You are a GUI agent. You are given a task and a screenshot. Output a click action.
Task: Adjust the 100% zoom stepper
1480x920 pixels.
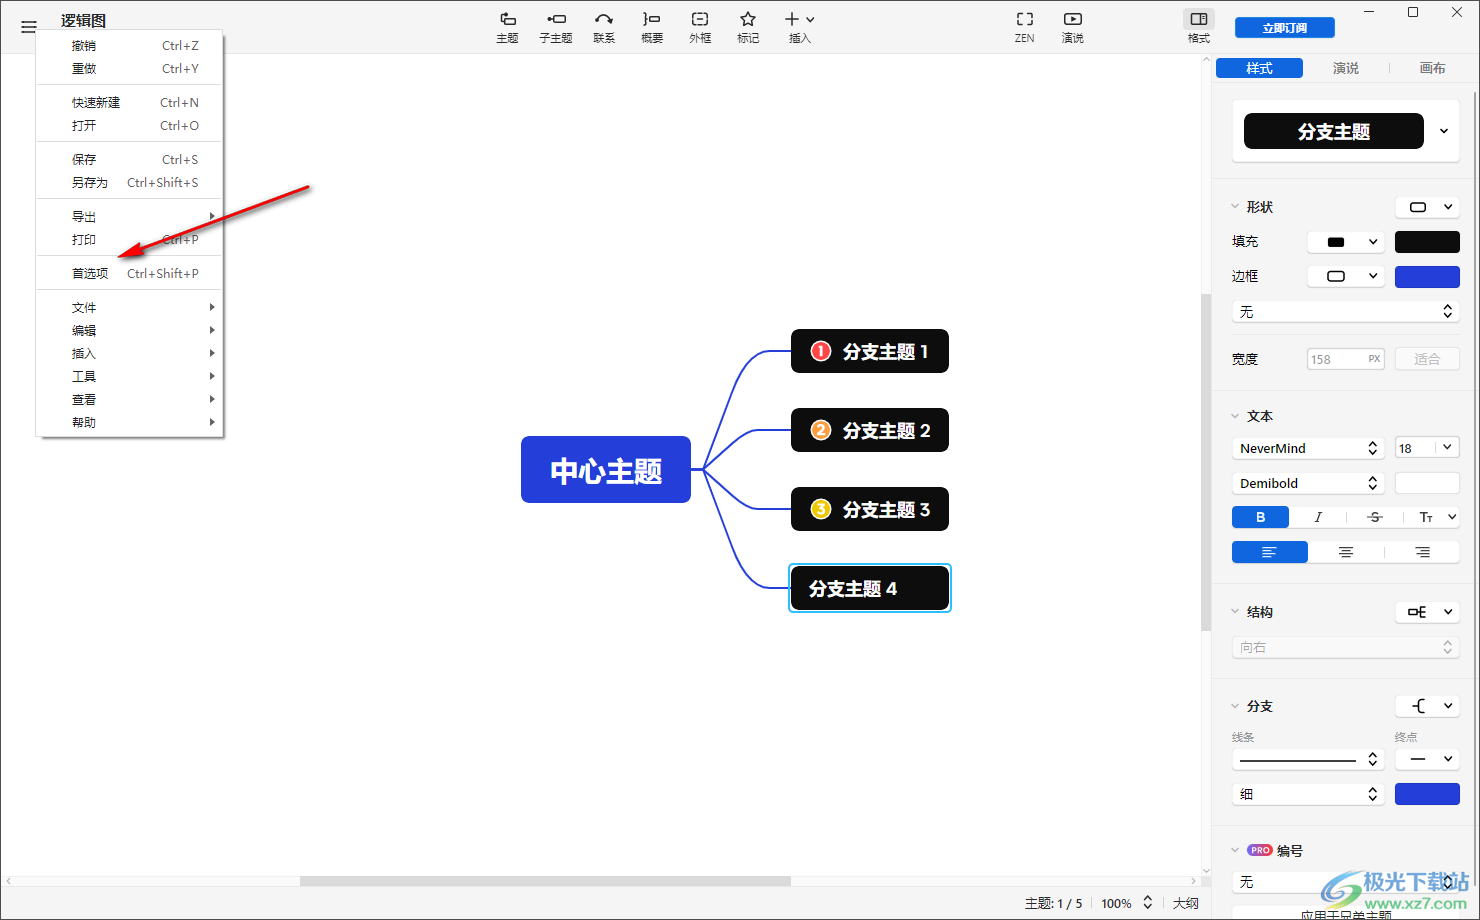[1148, 903]
